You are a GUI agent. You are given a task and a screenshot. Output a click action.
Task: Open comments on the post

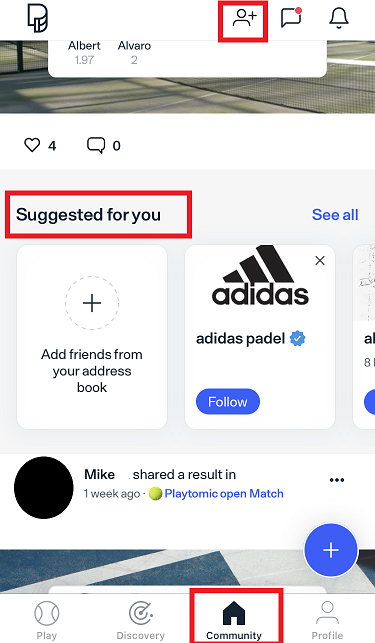[x=96, y=145]
